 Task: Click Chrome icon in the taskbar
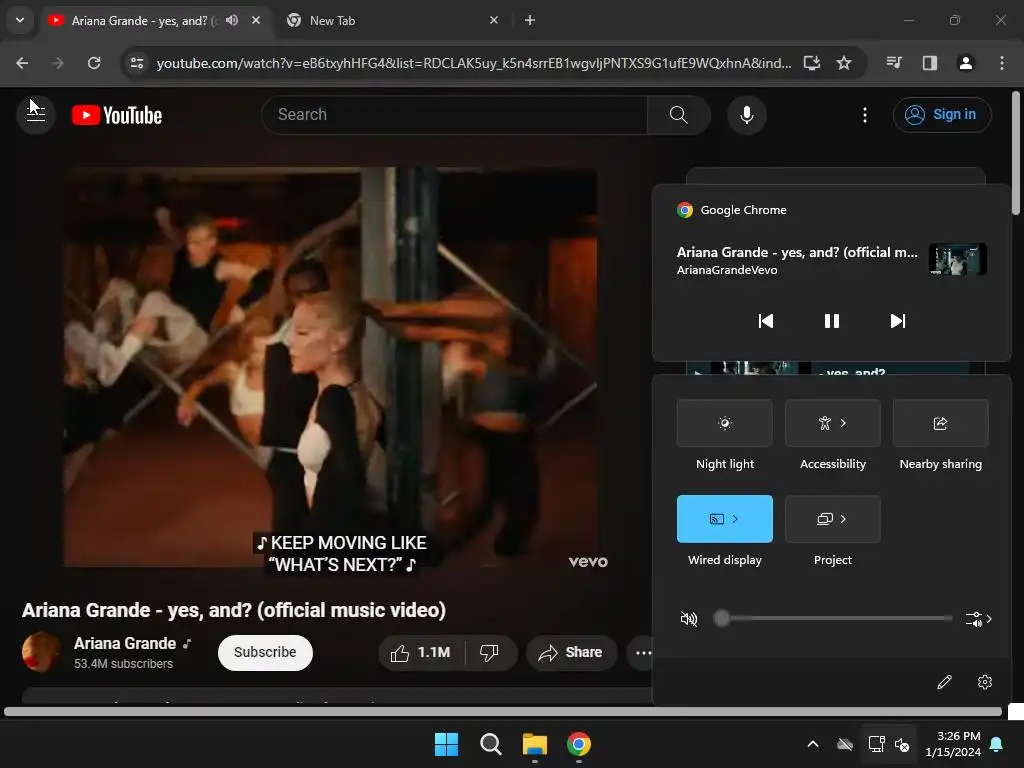579,744
